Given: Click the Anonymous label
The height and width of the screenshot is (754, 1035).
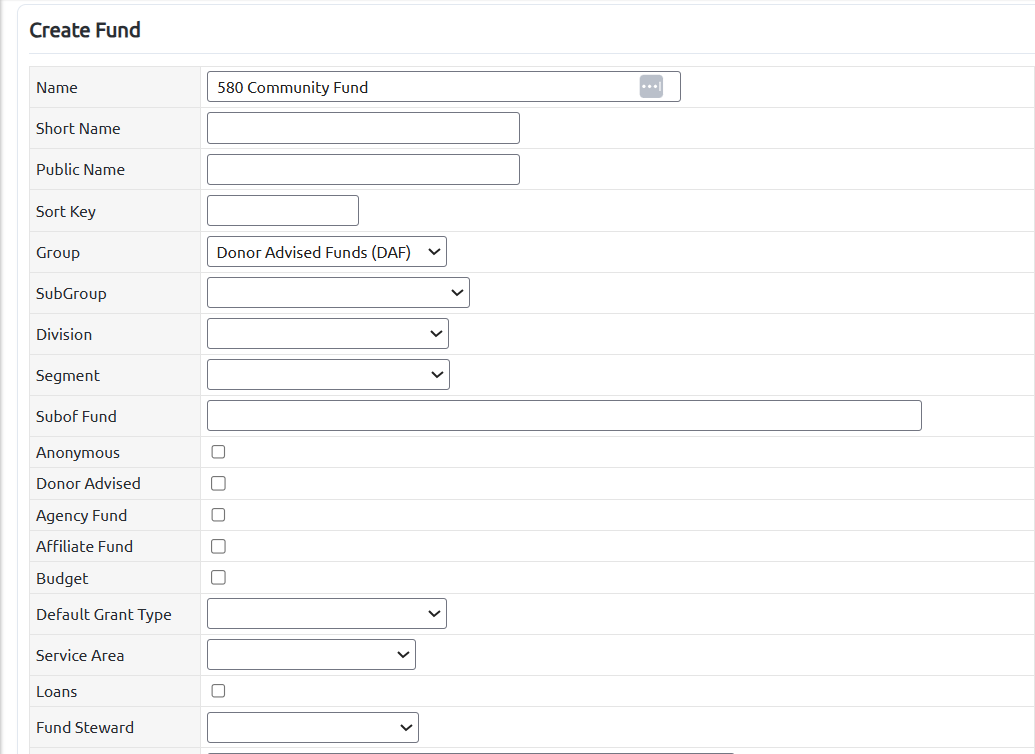Looking at the screenshot, I should 78,453.
